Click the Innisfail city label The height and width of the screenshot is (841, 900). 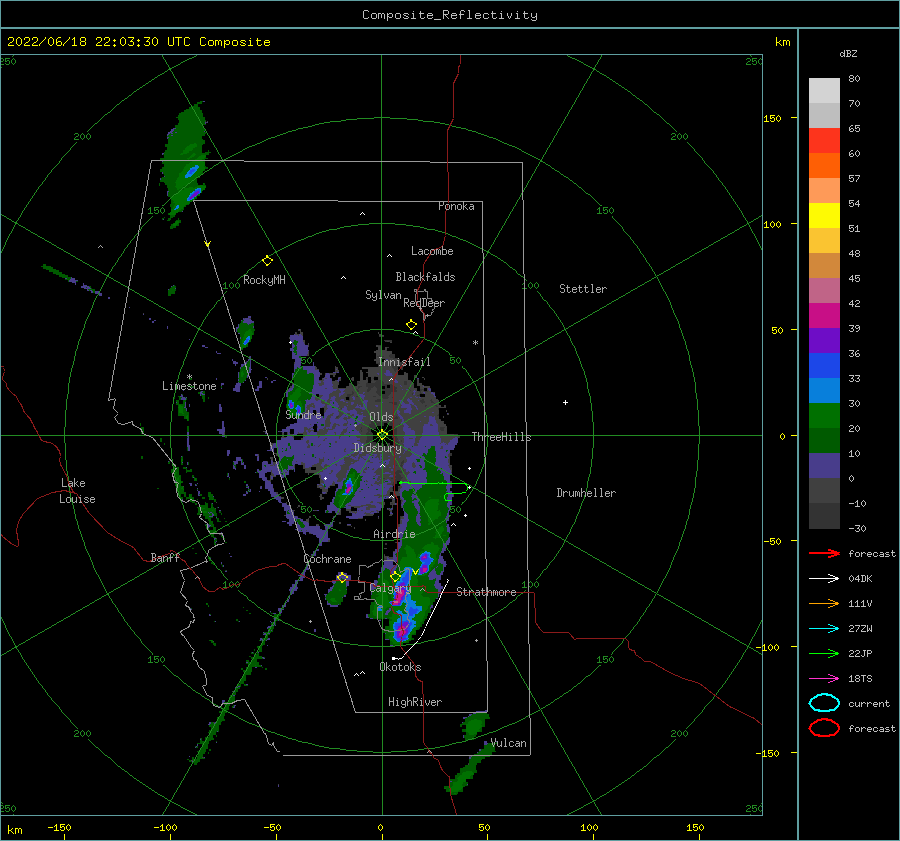click(x=404, y=362)
